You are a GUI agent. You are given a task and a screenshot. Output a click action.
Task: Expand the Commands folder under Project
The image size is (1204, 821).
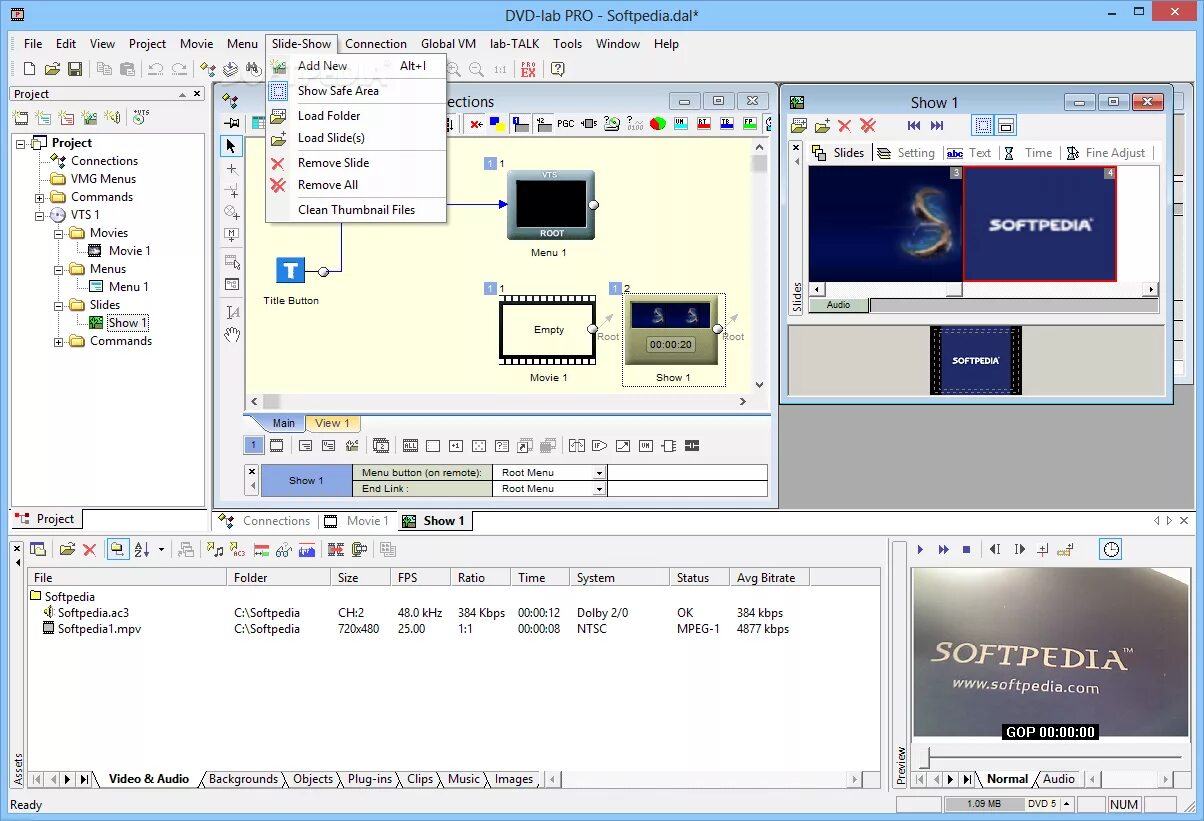click(40, 197)
